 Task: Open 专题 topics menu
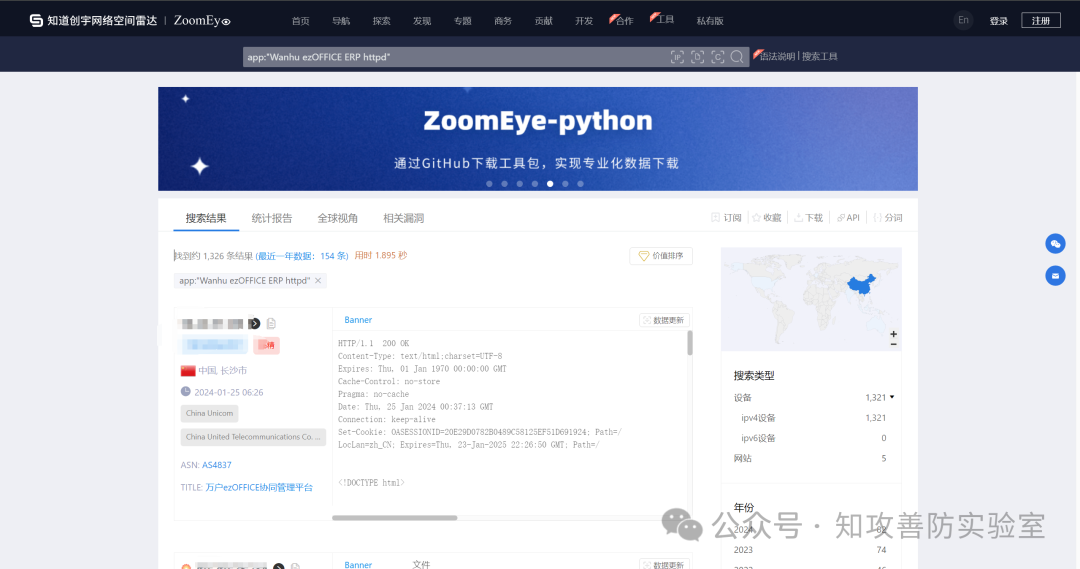[x=463, y=21]
